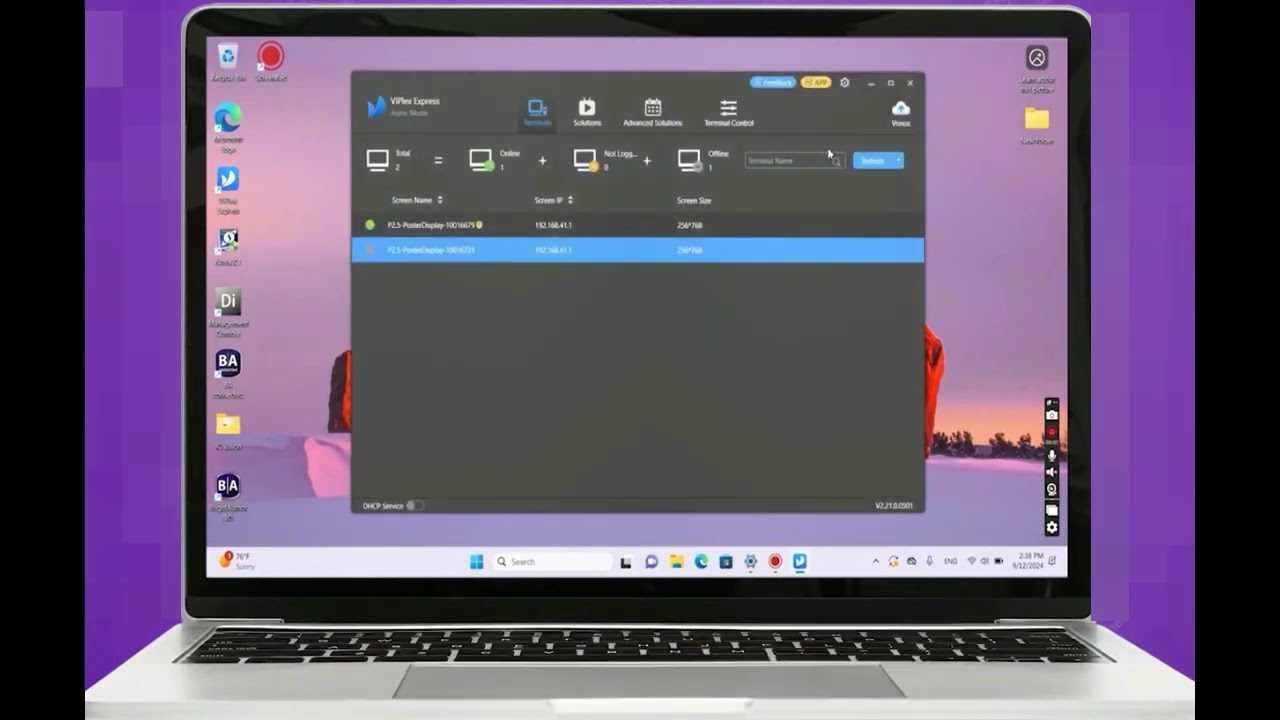Filter by Total terminals monitor icon
1280x720 pixels.
click(x=378, y=160)
